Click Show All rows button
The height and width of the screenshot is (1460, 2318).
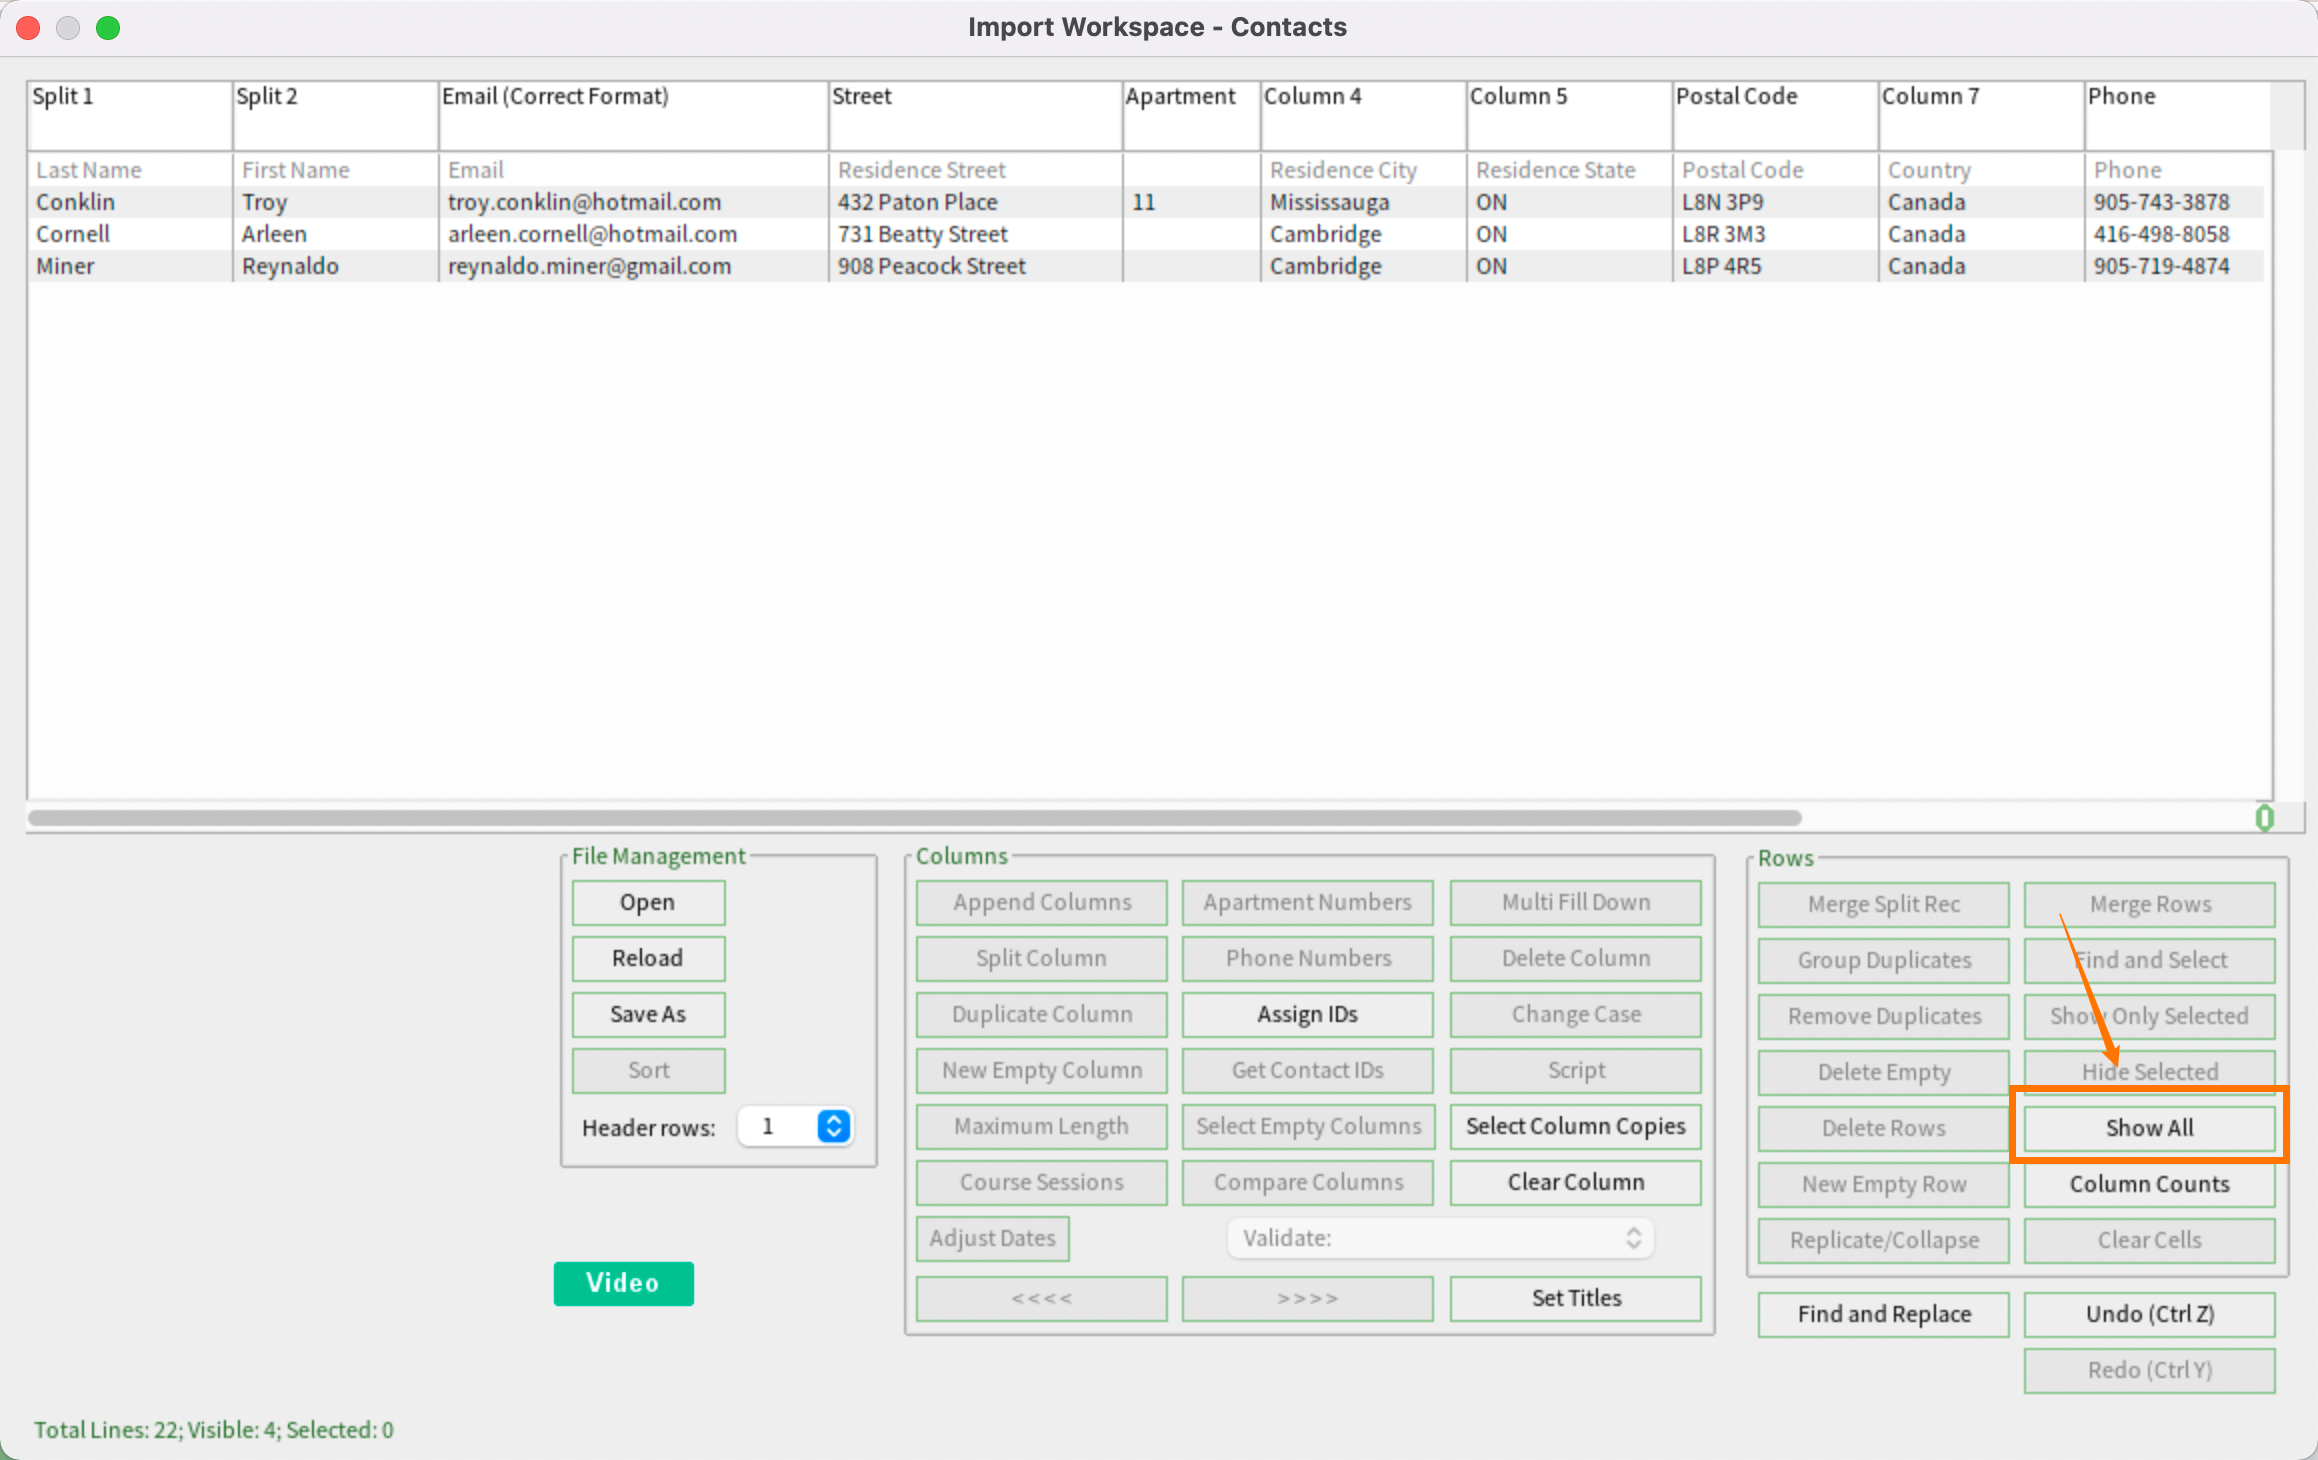[x=2150, y=1129]
